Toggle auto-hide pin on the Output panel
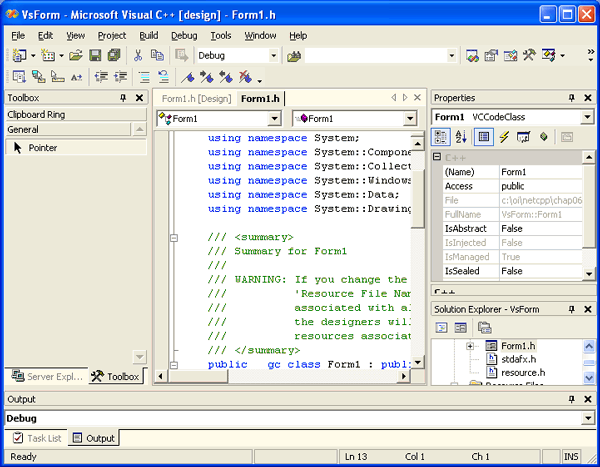Screen dimensions: 600x467 572,399
